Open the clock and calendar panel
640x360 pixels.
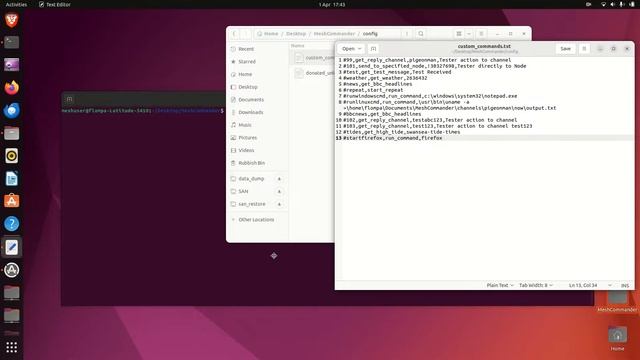pos(332,4)
